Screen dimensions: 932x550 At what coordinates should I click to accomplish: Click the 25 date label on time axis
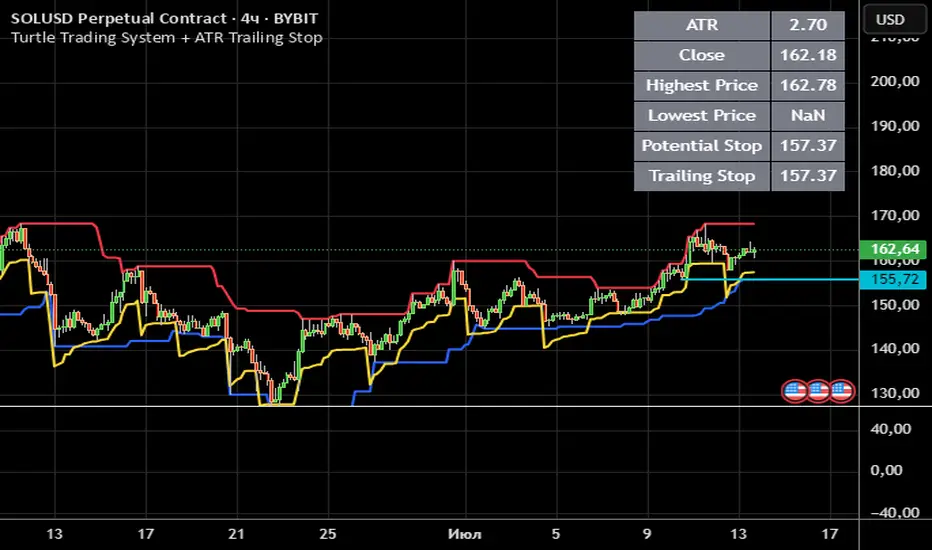328,534
